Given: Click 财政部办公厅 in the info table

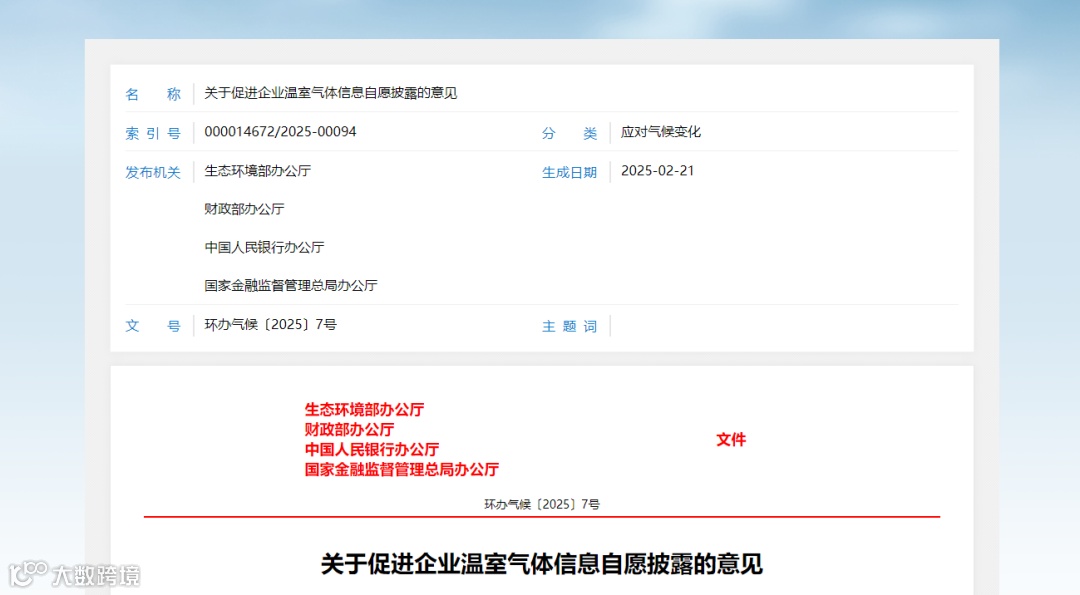Looking at the screenshot, I should click(244, 209).
